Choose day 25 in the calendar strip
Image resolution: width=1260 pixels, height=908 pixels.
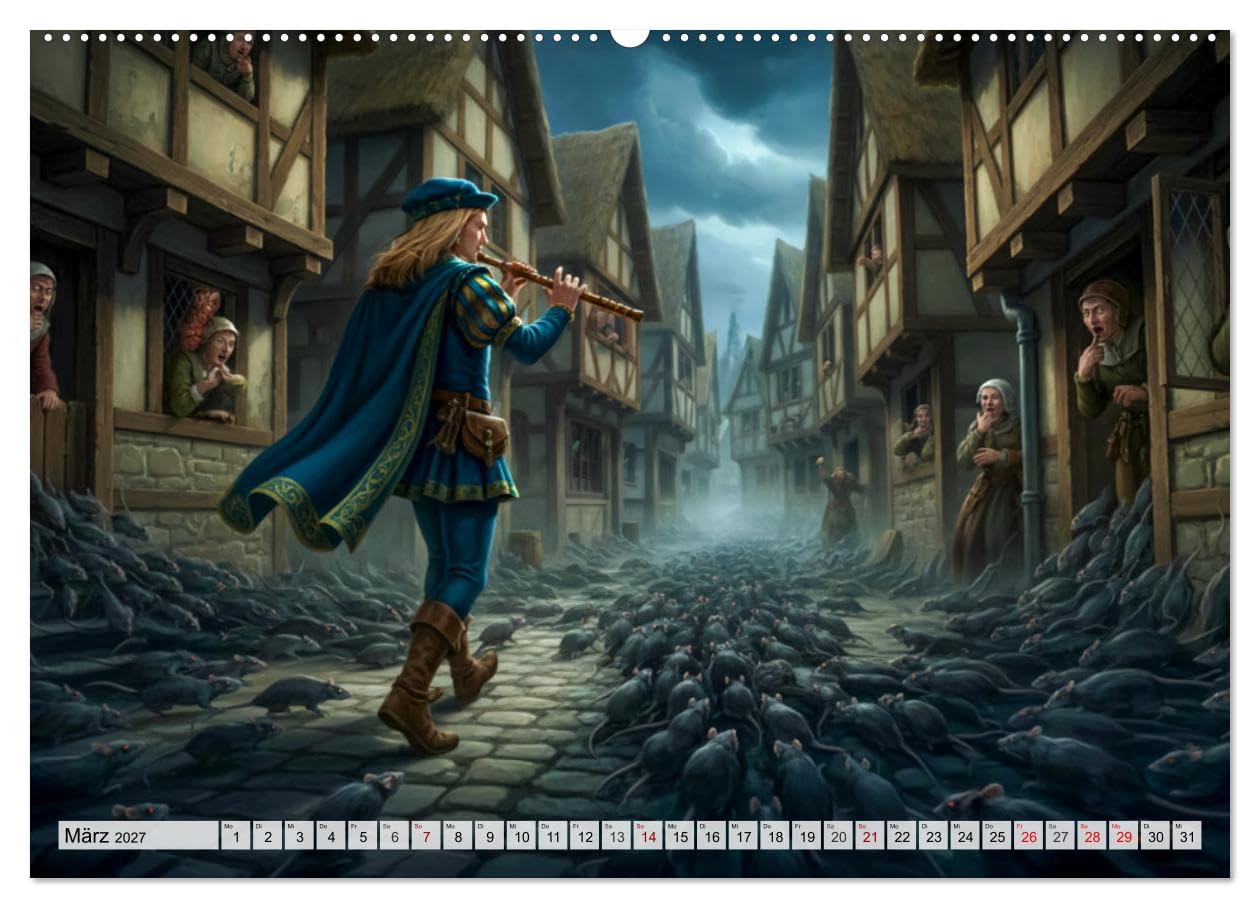point(995,836)
